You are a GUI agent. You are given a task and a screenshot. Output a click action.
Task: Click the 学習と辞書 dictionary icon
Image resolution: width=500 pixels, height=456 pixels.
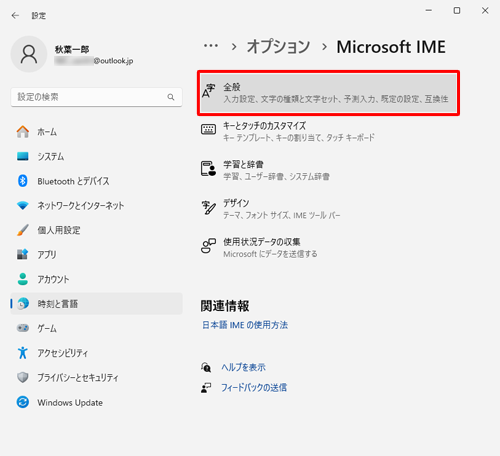click(x=208, y=168)
